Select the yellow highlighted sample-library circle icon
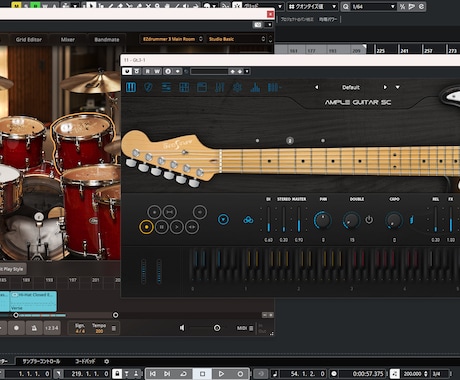460x380 pixels. [x=146, y=227]
